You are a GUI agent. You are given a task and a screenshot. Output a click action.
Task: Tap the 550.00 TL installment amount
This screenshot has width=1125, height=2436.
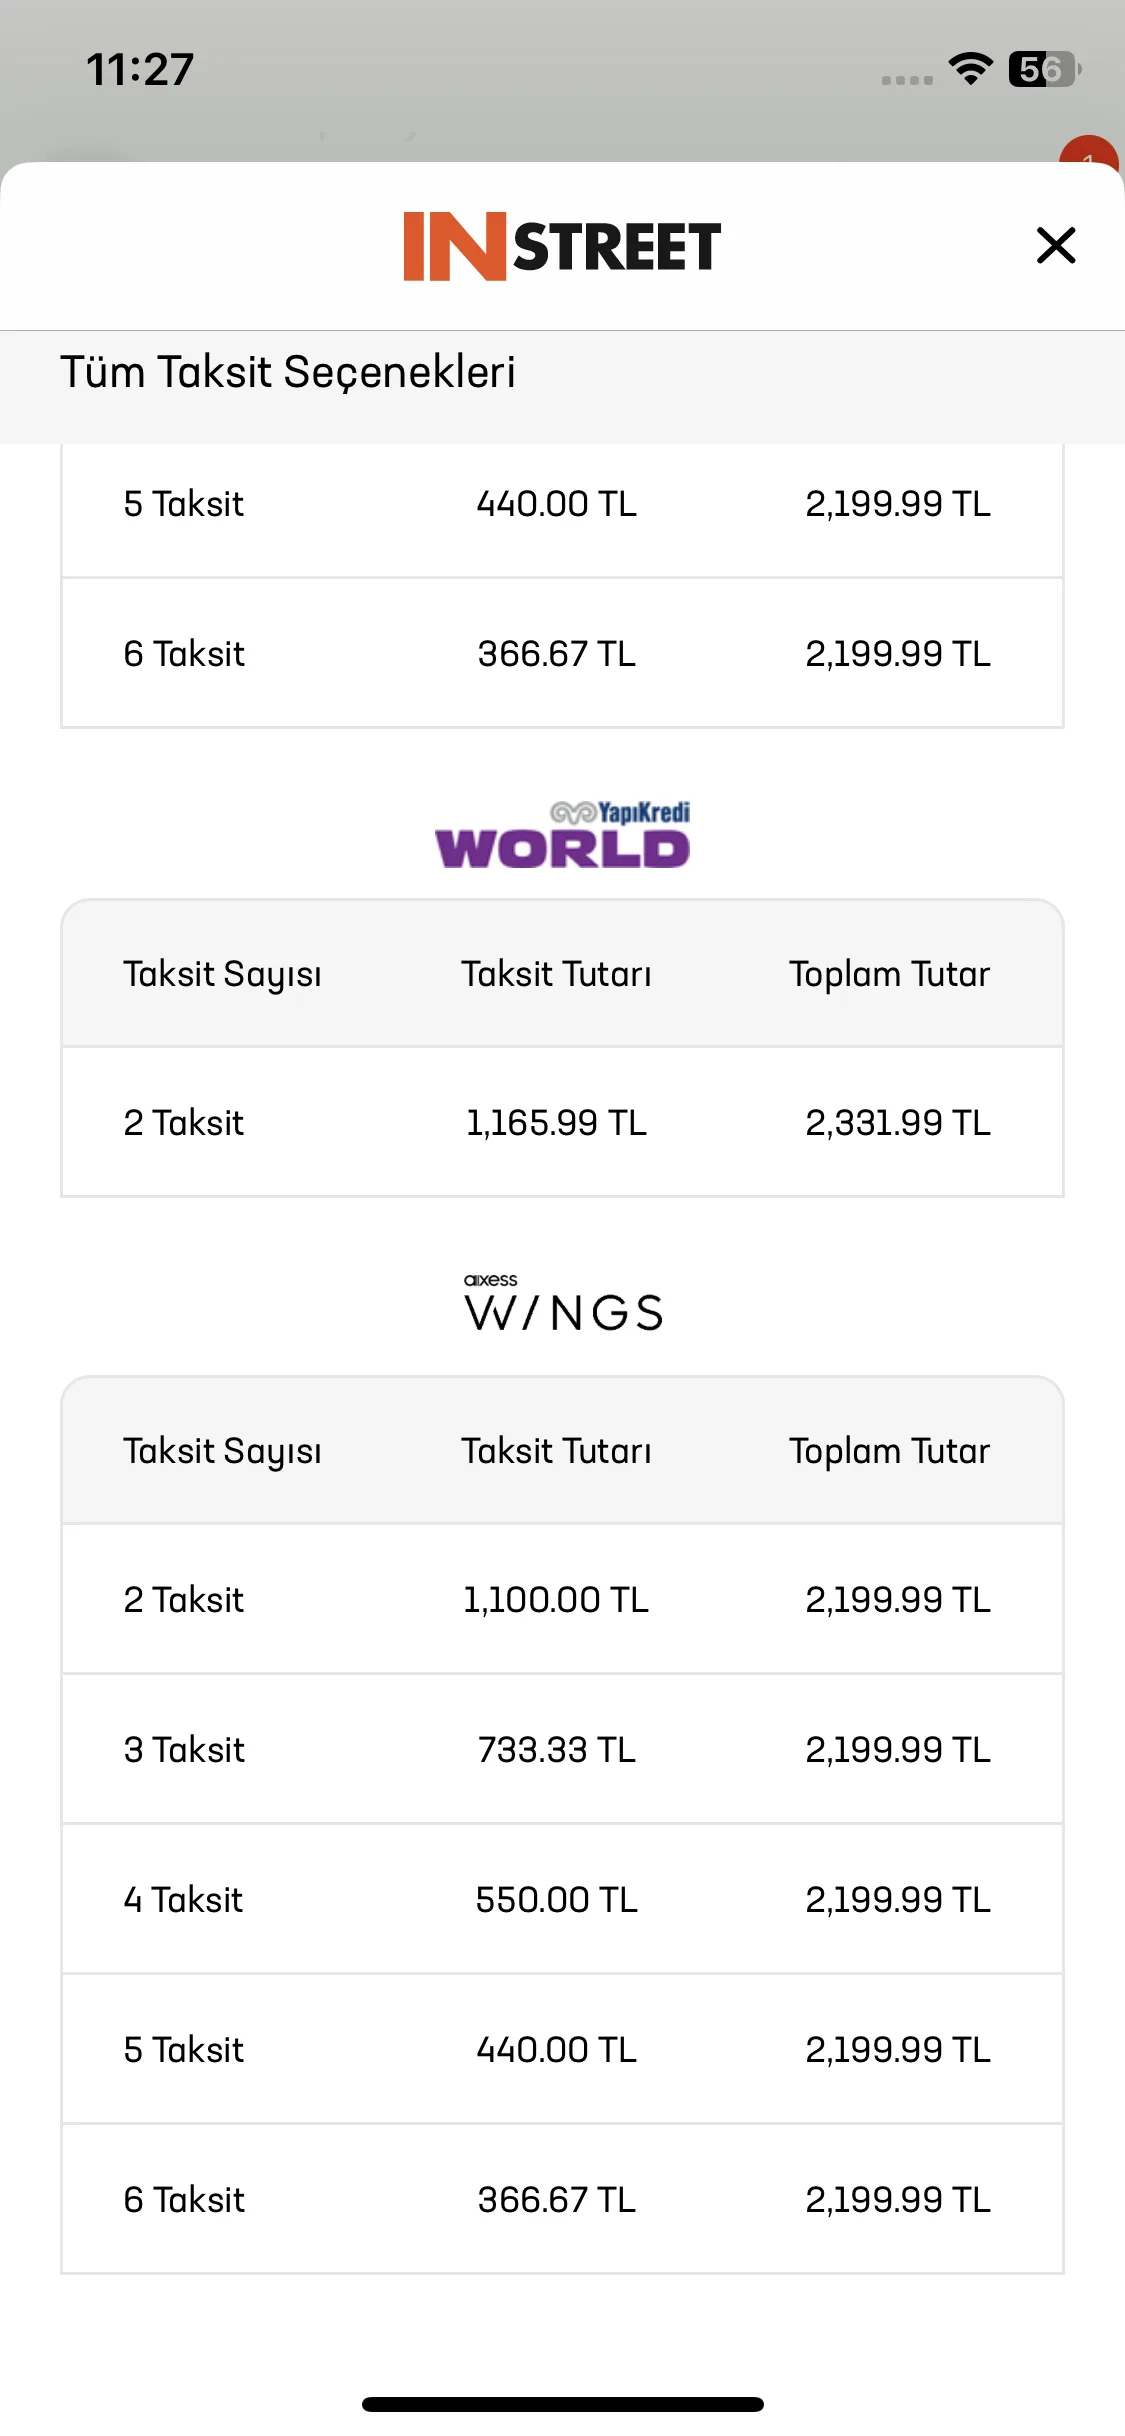click(557, 1900)
